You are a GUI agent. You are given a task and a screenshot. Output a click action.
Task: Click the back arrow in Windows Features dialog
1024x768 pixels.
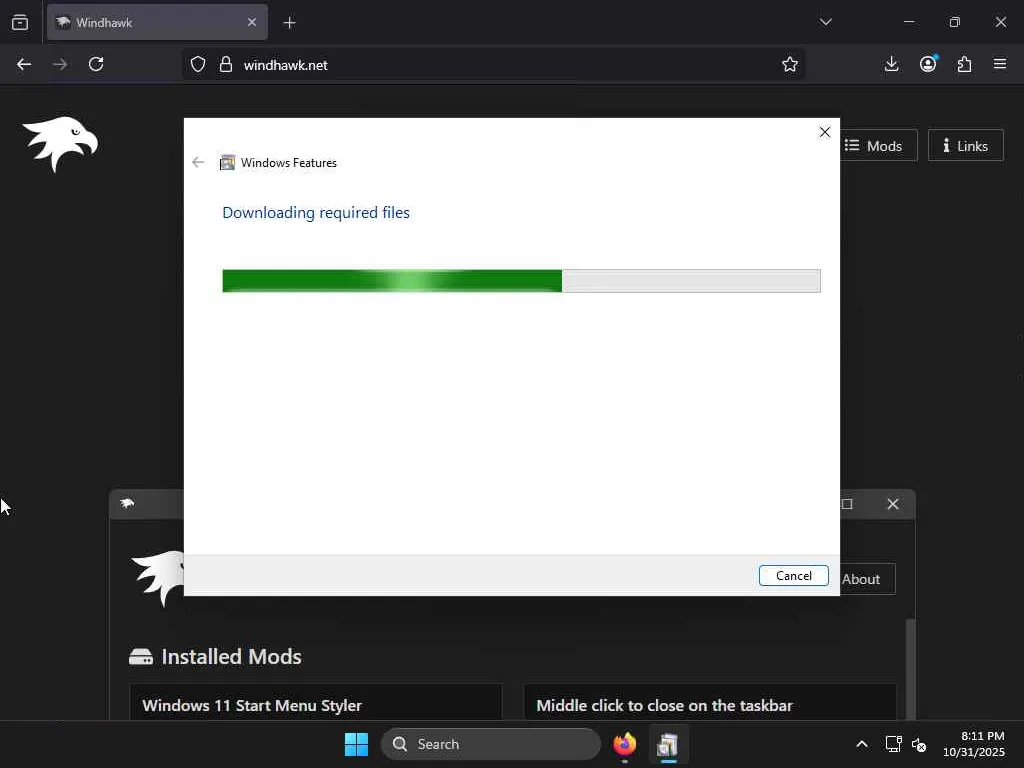click(198, 163)
